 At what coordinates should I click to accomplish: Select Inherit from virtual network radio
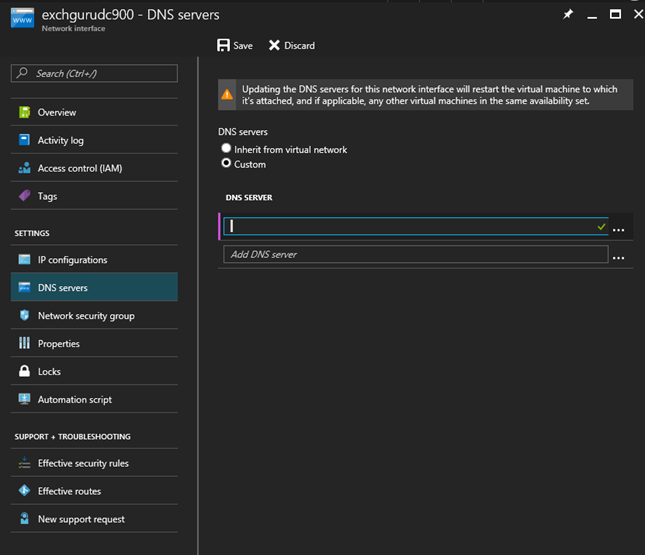tap(226, 148)
